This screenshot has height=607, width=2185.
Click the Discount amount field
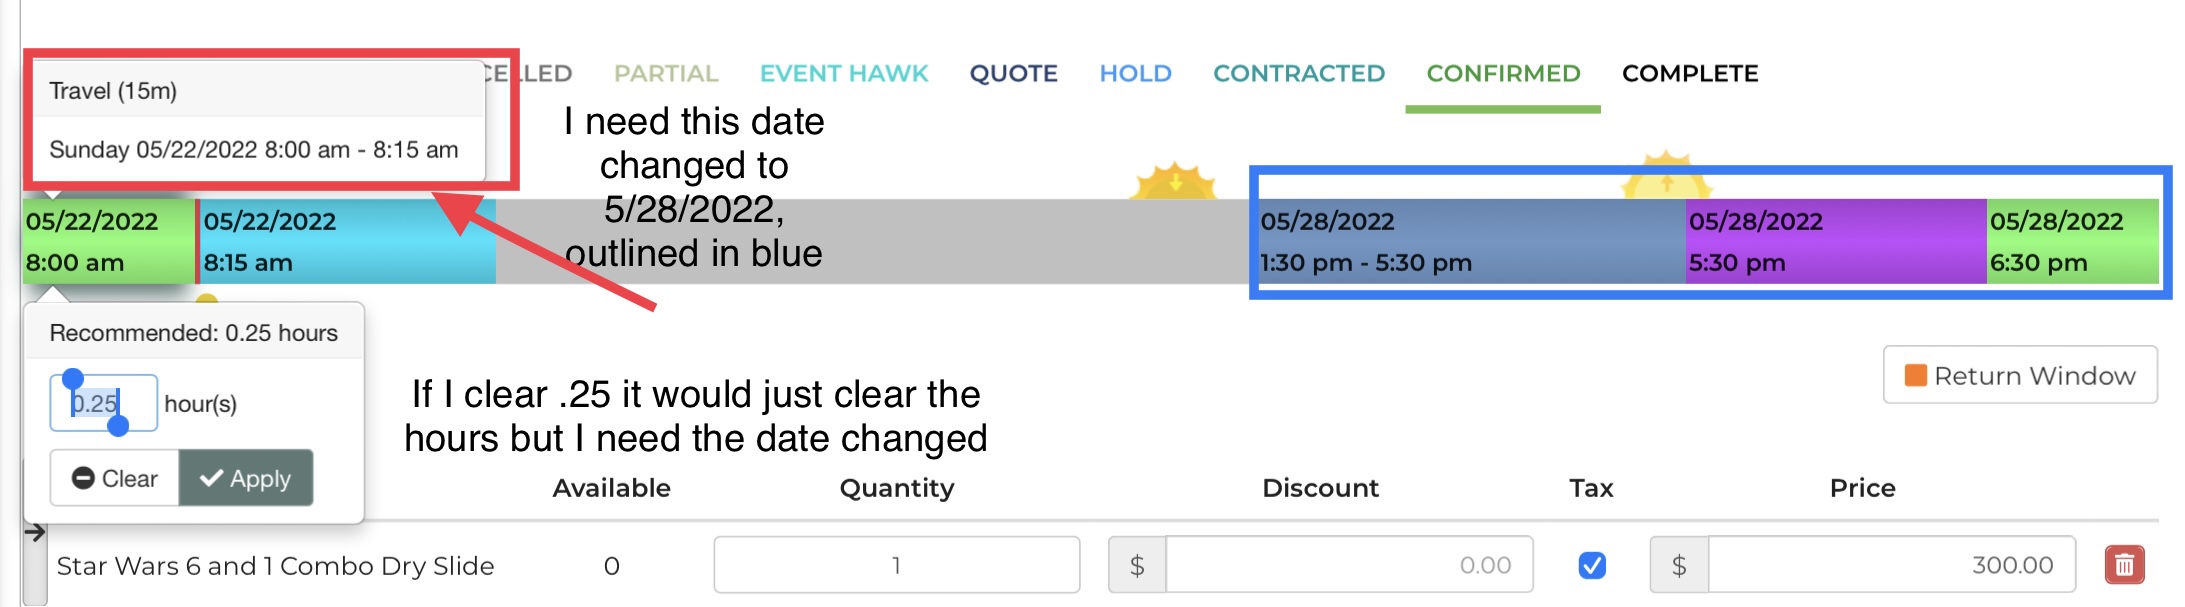pyautogui.click(x=1348, y=565)
